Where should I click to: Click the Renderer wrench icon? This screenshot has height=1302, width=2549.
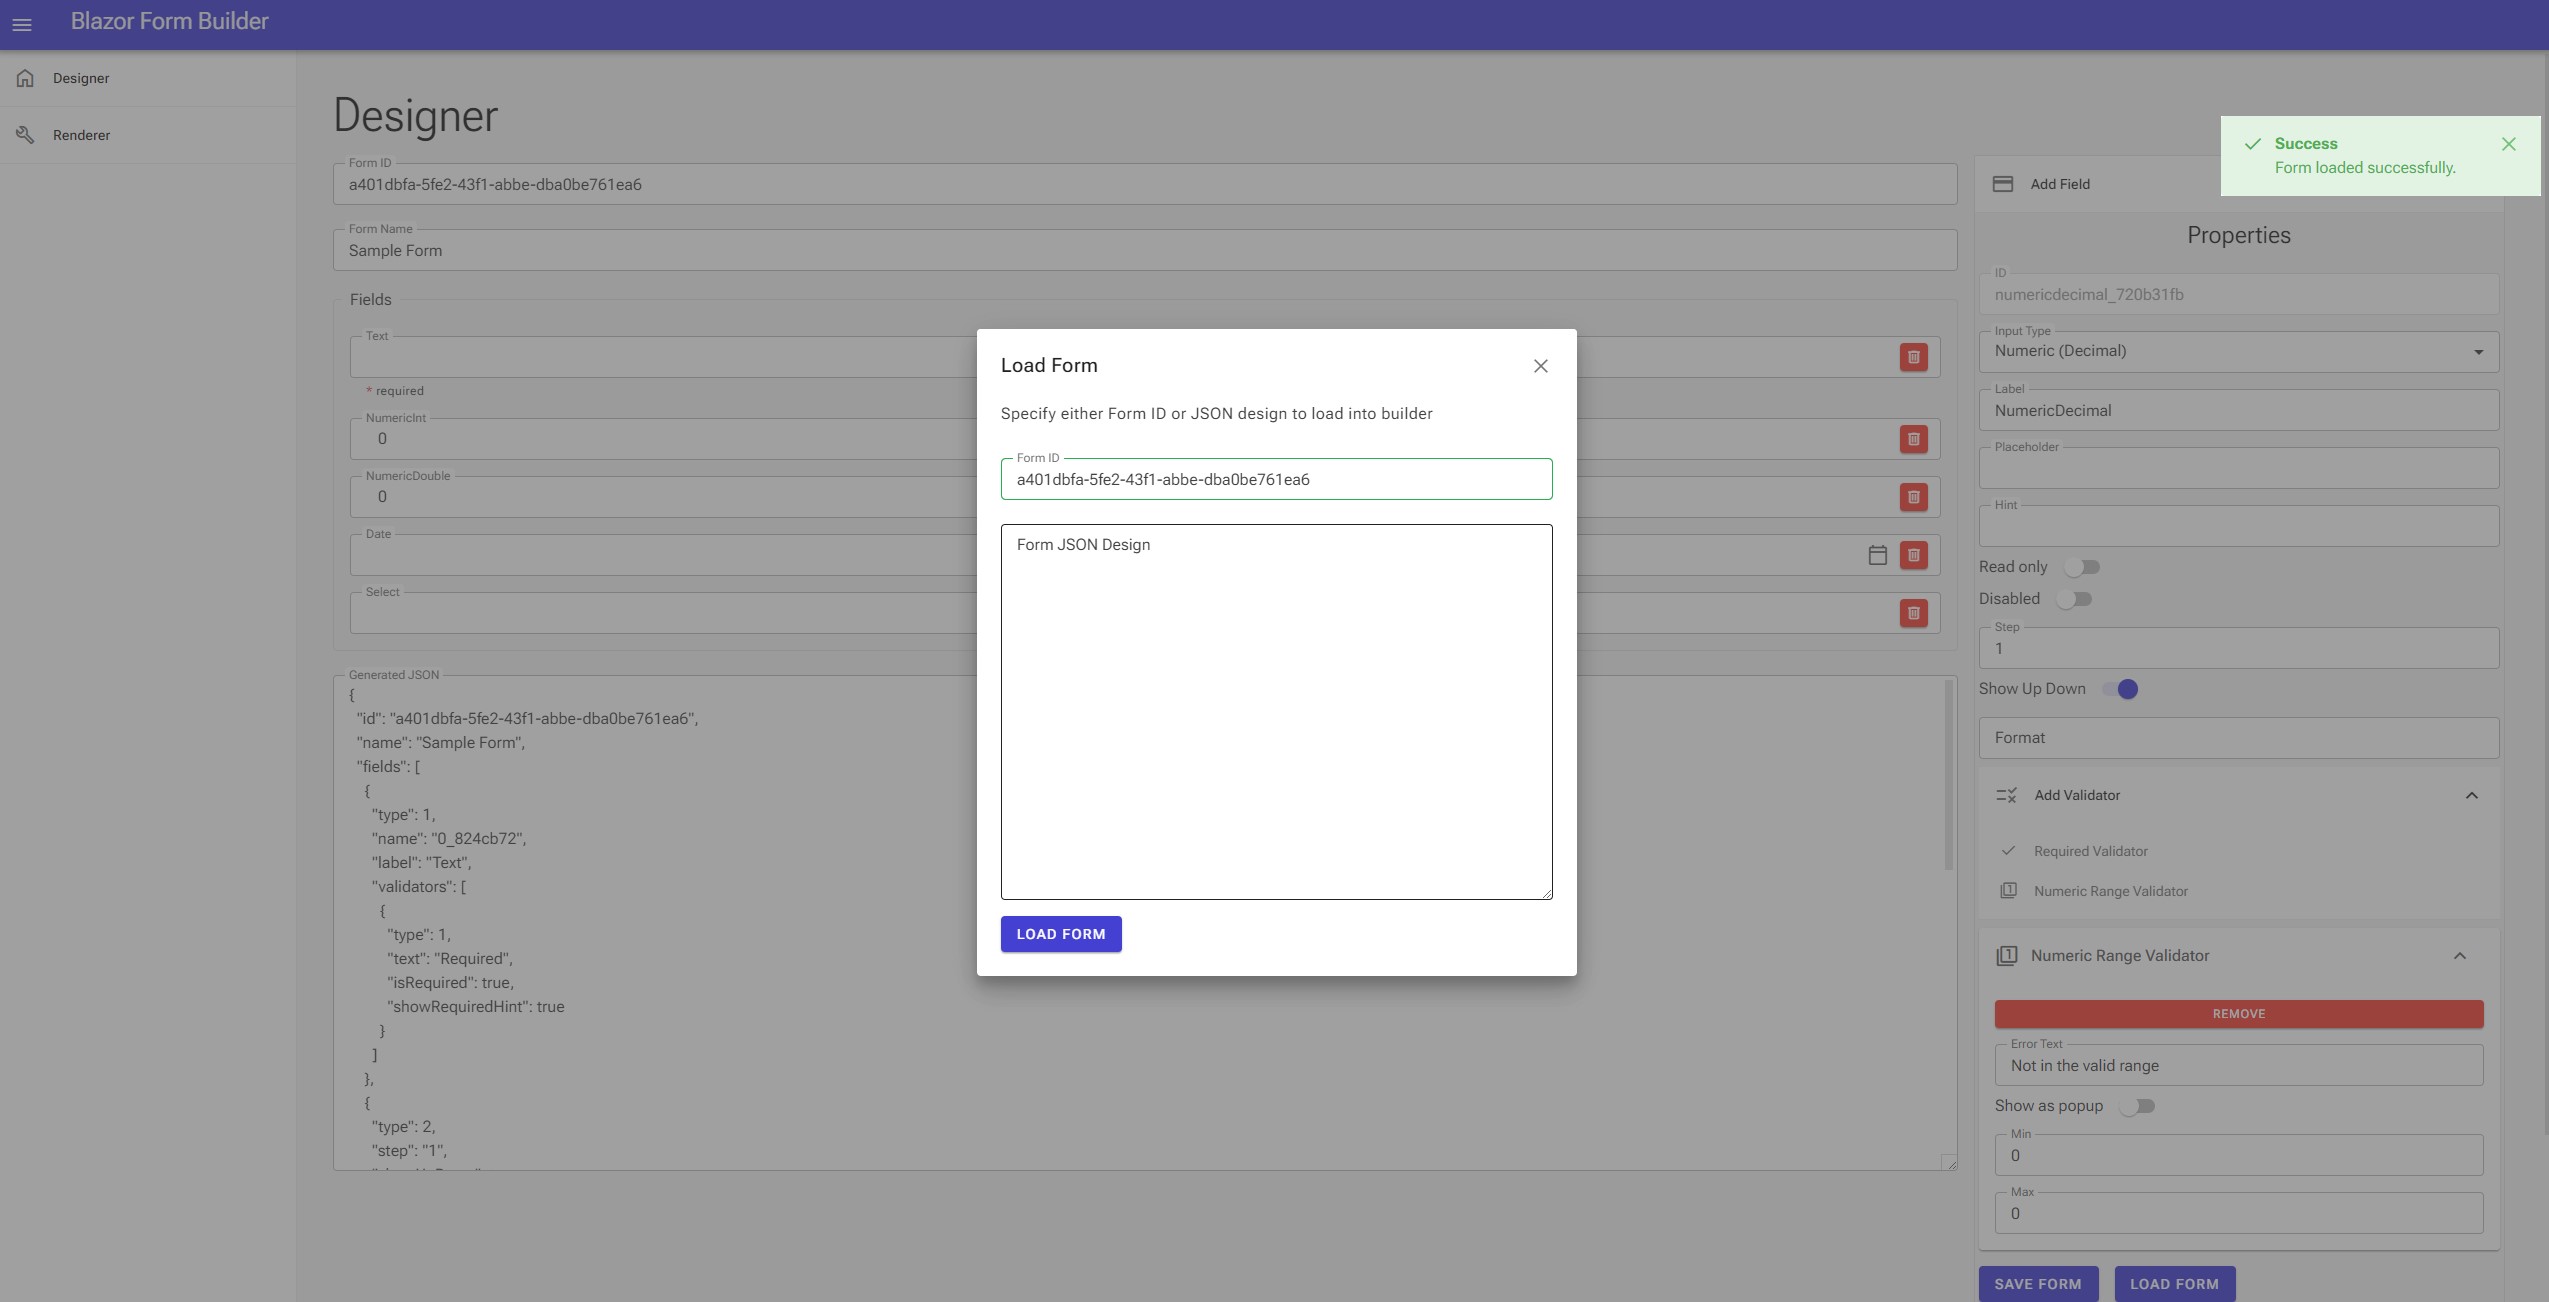26,135
